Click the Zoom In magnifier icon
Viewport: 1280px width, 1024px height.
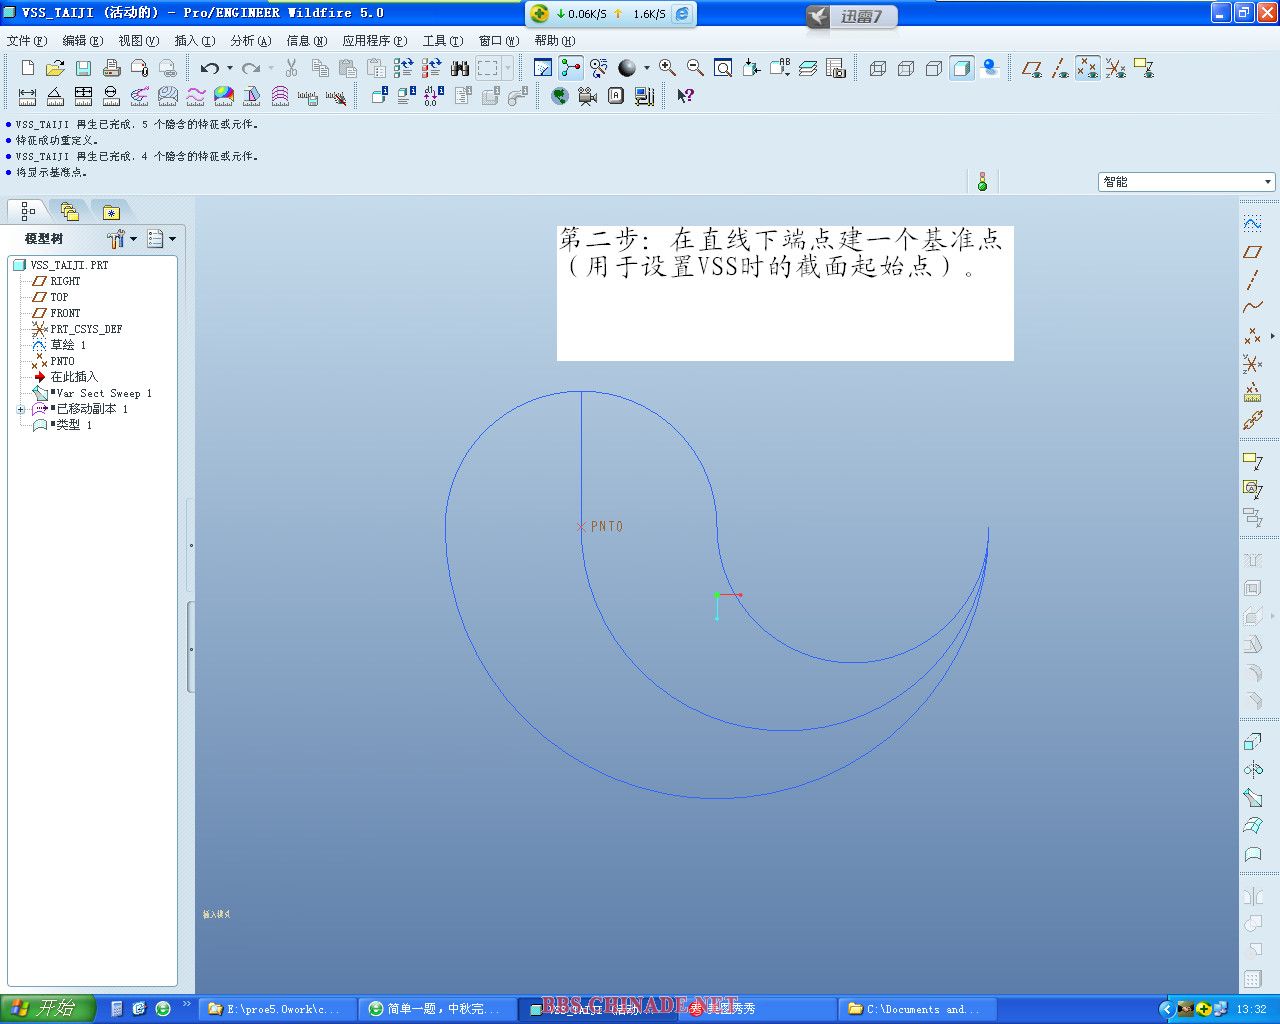(667, 68)
